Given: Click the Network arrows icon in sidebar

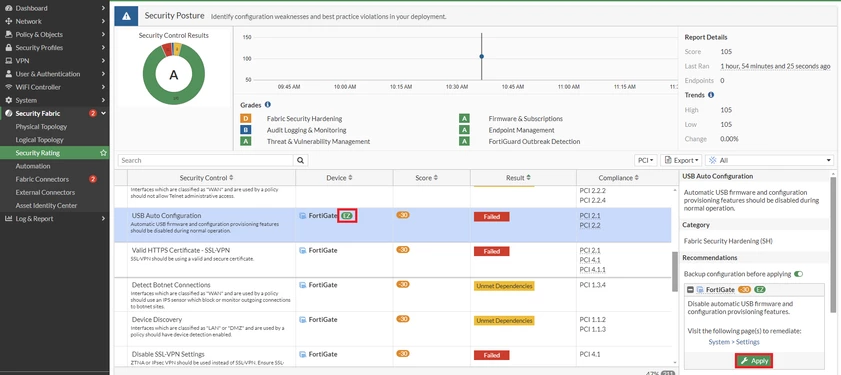Looking at the screenshot, I should (x=8, y=21).
